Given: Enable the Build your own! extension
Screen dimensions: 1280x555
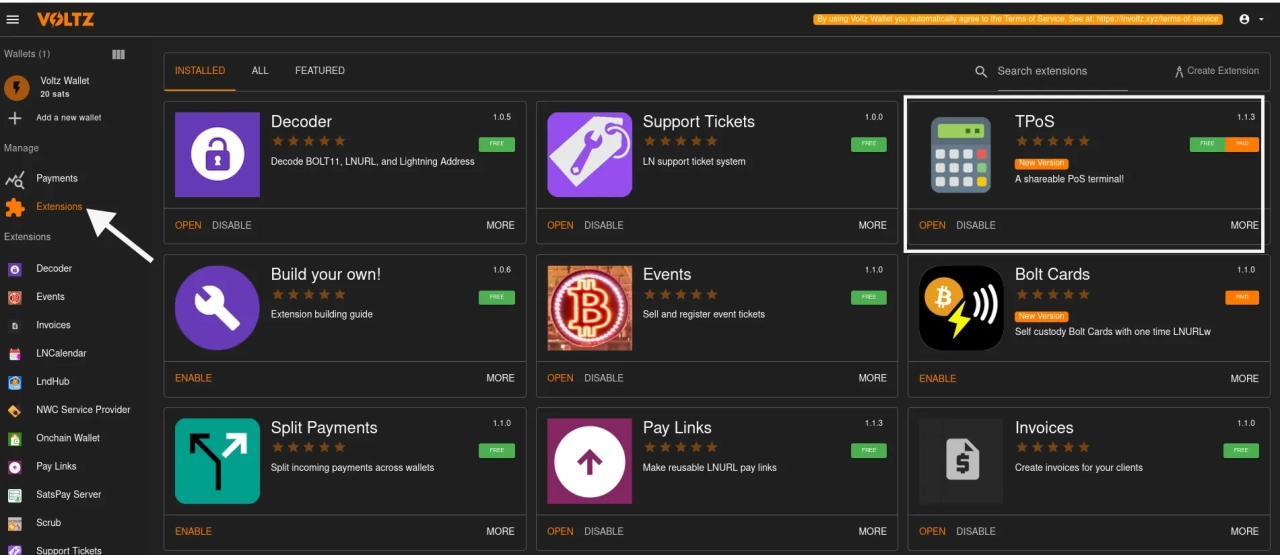Looking at the screenshot, I should (x=193, y=378).
